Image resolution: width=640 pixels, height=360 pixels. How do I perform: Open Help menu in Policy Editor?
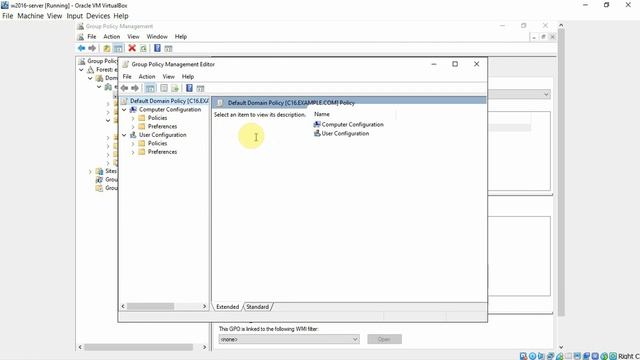point(188,76)
